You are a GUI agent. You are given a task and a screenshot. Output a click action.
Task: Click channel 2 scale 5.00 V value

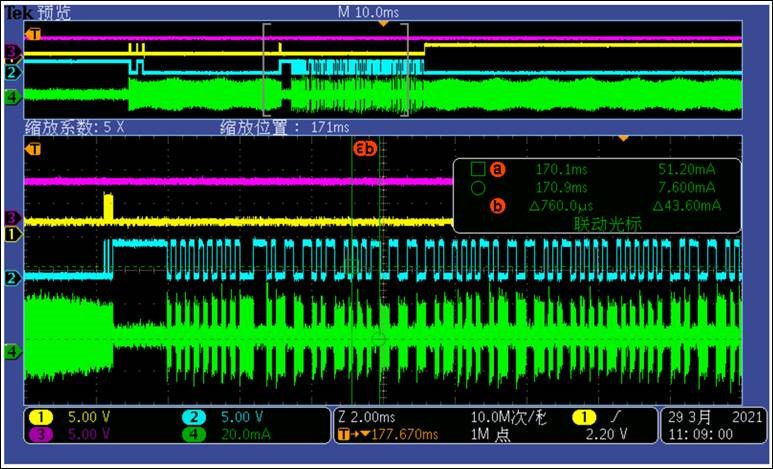coord(242,417)
